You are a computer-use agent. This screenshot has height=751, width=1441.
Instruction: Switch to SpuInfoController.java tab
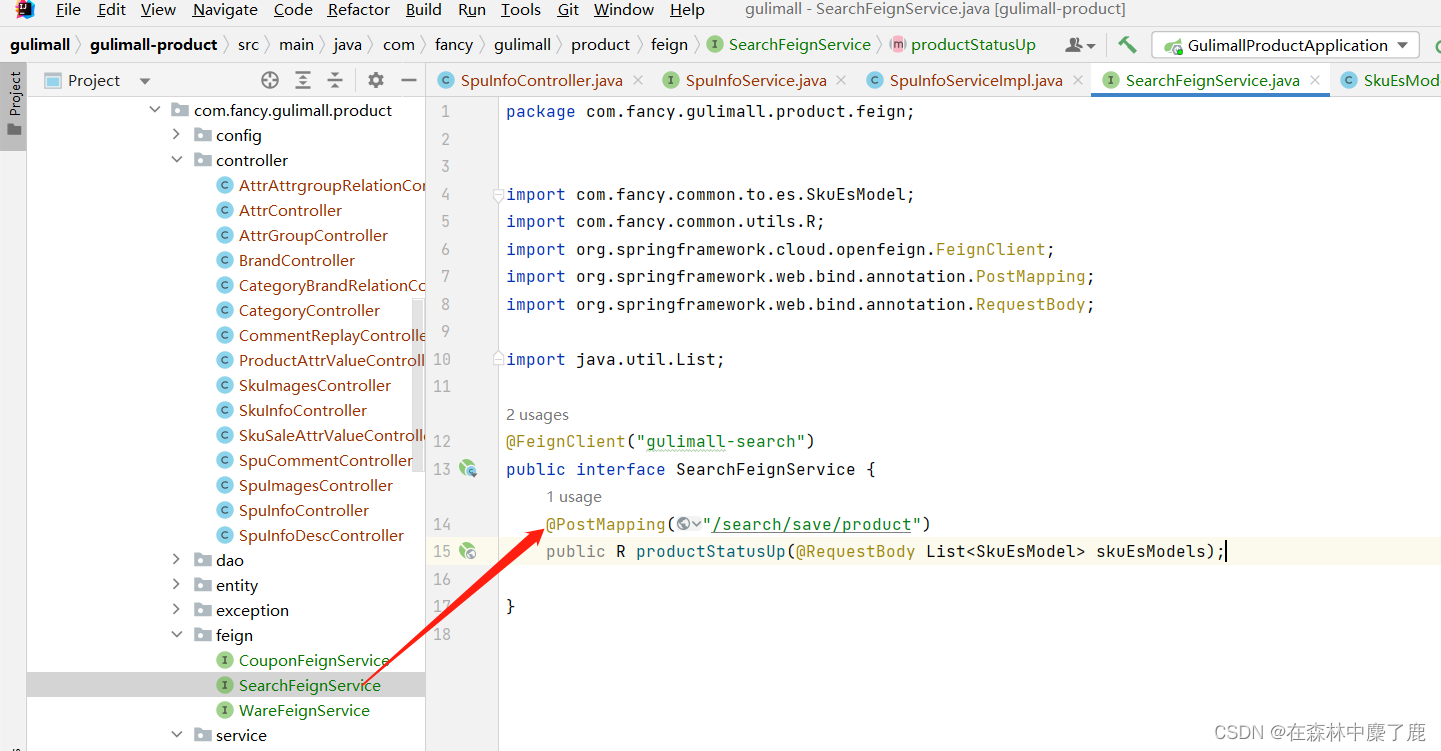[541, 80]
